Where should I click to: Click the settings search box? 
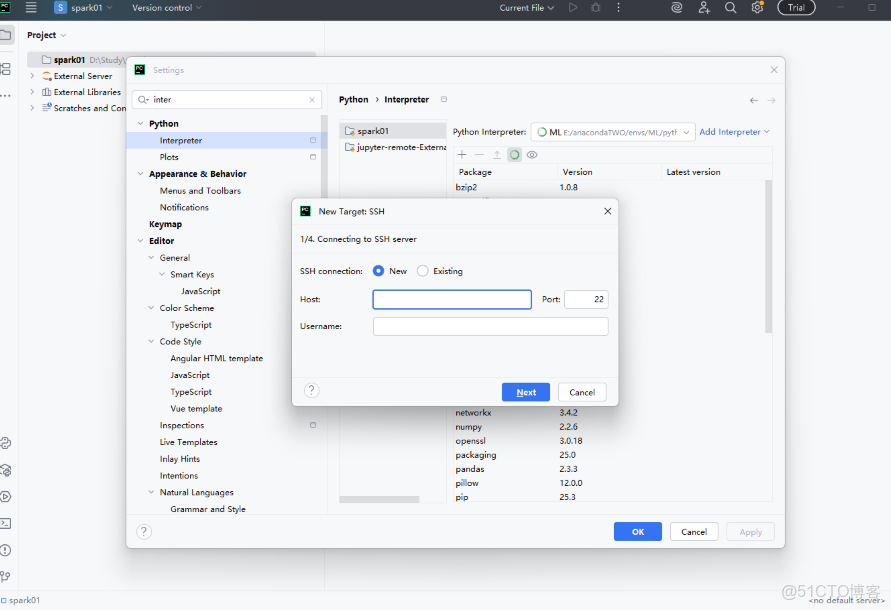(227, 99)
